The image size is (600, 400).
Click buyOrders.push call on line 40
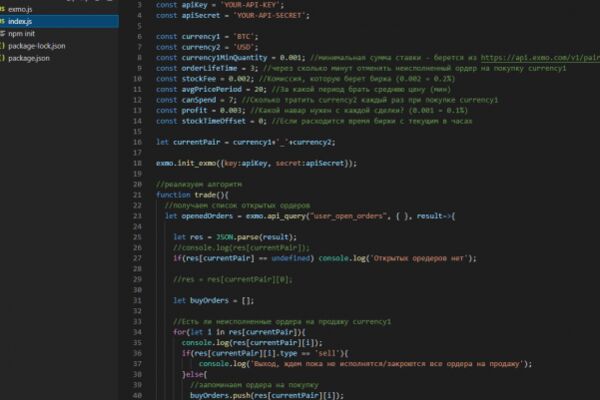[220, 395]
